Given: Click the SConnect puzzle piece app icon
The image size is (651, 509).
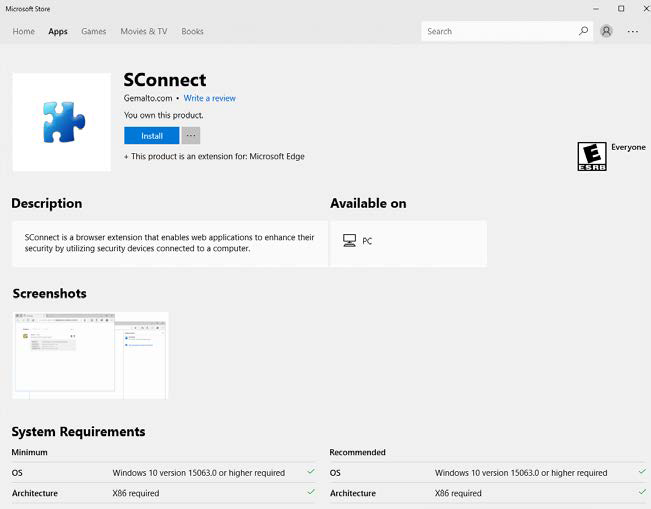Looking at the screenshot, I should (x=62, y=122).
